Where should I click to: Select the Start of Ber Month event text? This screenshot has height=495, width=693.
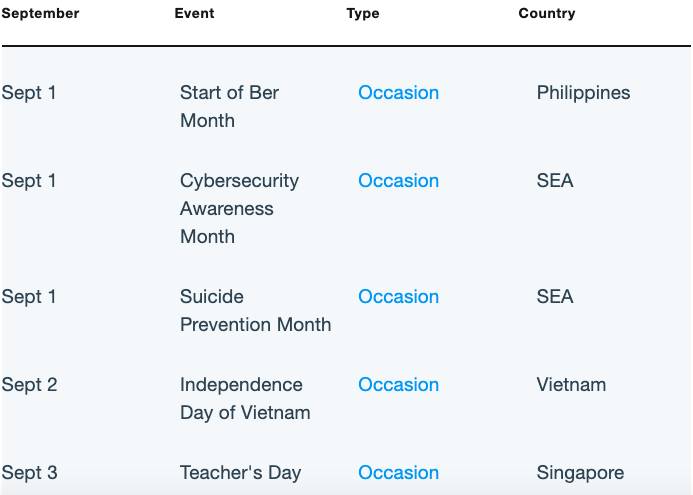click(x=229, y=107)
